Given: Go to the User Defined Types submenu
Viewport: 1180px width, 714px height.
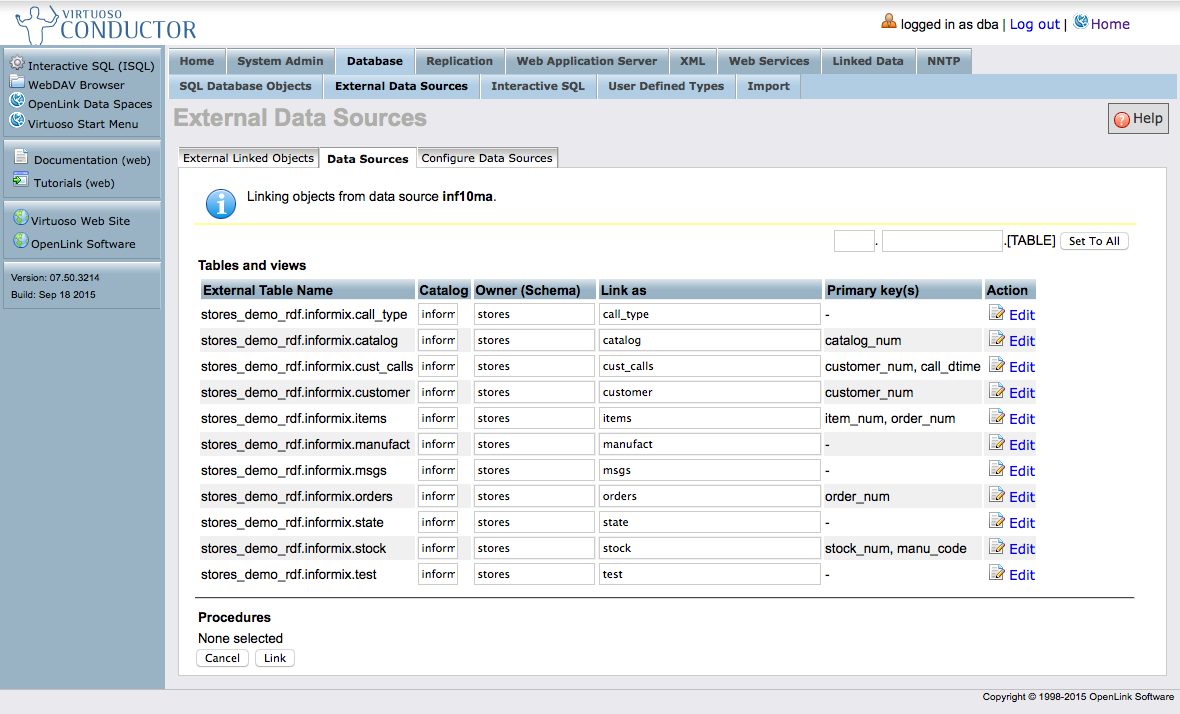Looking at the screenshot, I should pyautogui.click(x=666, y=86).
